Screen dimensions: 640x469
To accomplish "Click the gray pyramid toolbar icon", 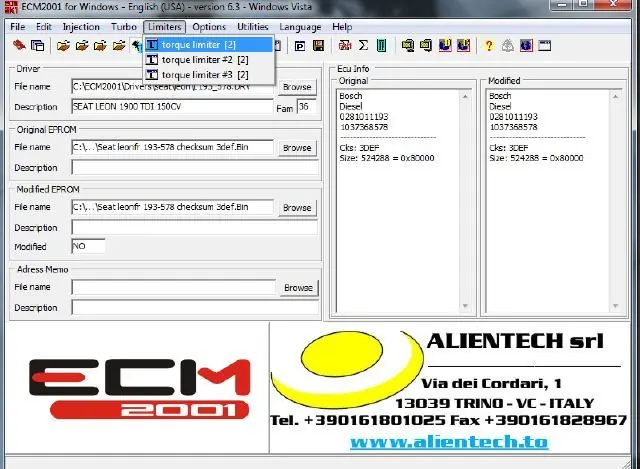I will pos(508,45).
